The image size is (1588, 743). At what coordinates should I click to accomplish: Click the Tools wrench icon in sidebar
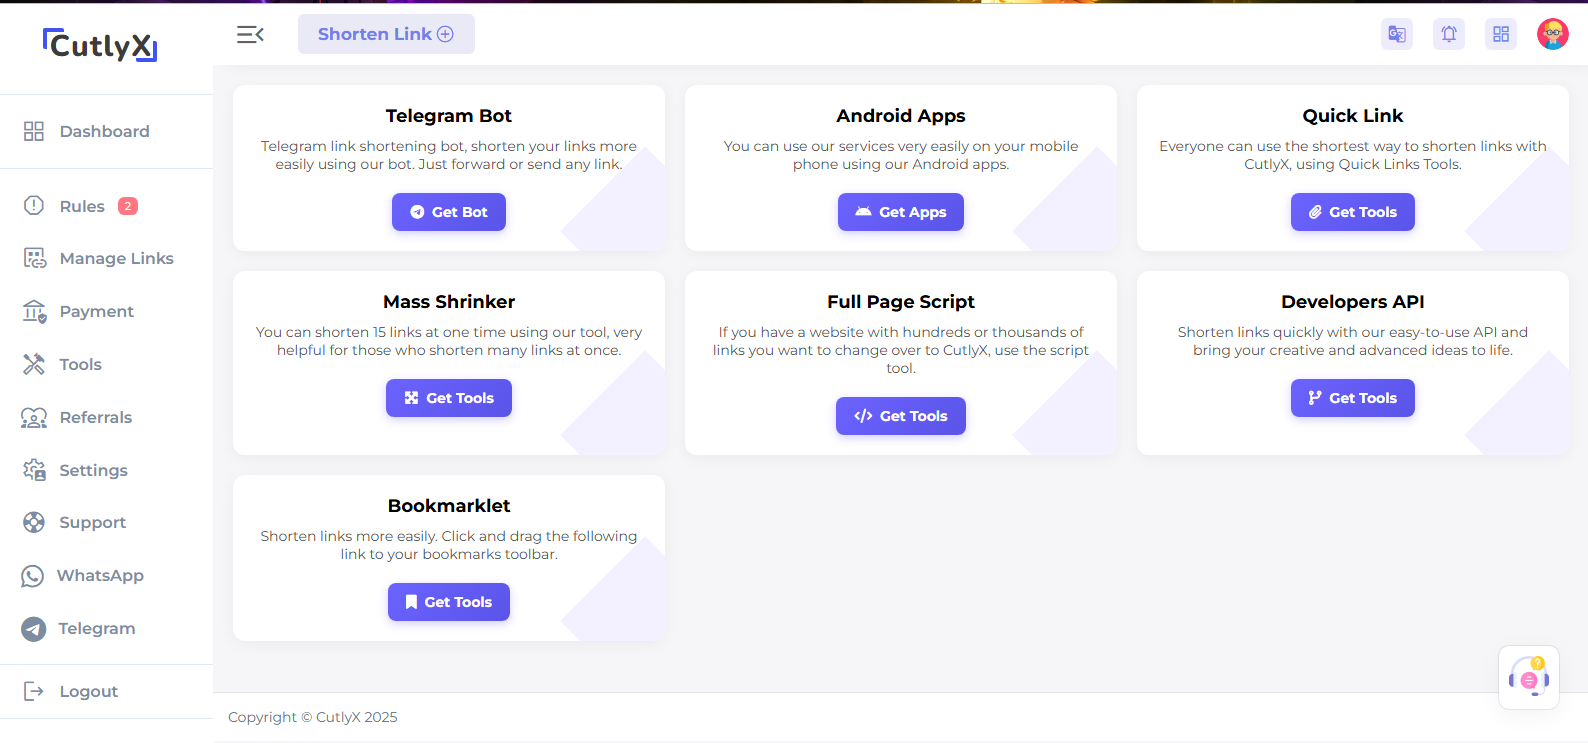(x=34, y=364)
